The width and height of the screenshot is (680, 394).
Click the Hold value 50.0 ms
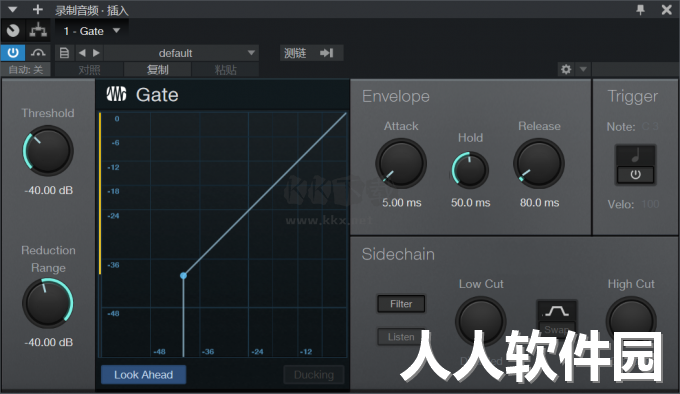[471, 203]
